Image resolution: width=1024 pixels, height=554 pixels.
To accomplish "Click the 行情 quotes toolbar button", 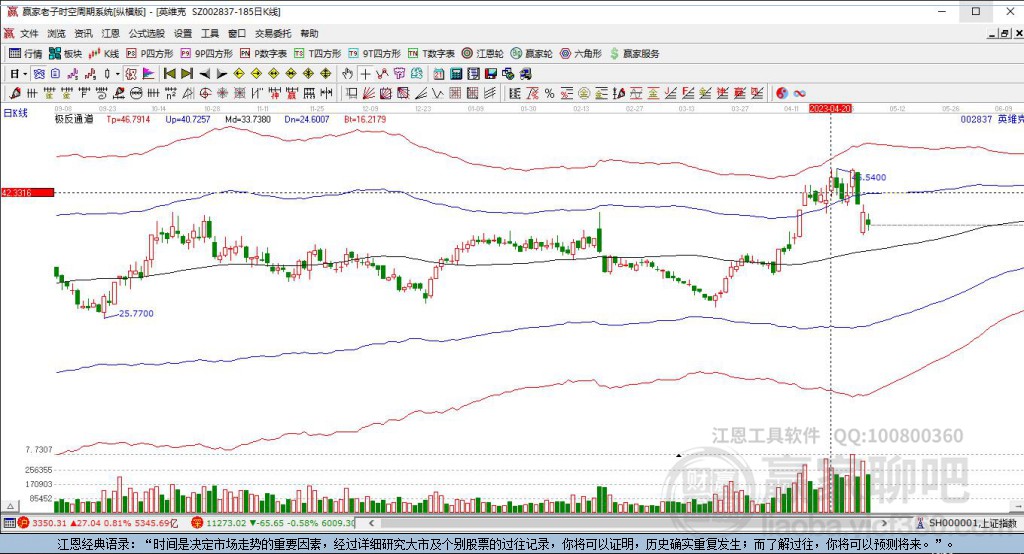I will click(26, 53).
